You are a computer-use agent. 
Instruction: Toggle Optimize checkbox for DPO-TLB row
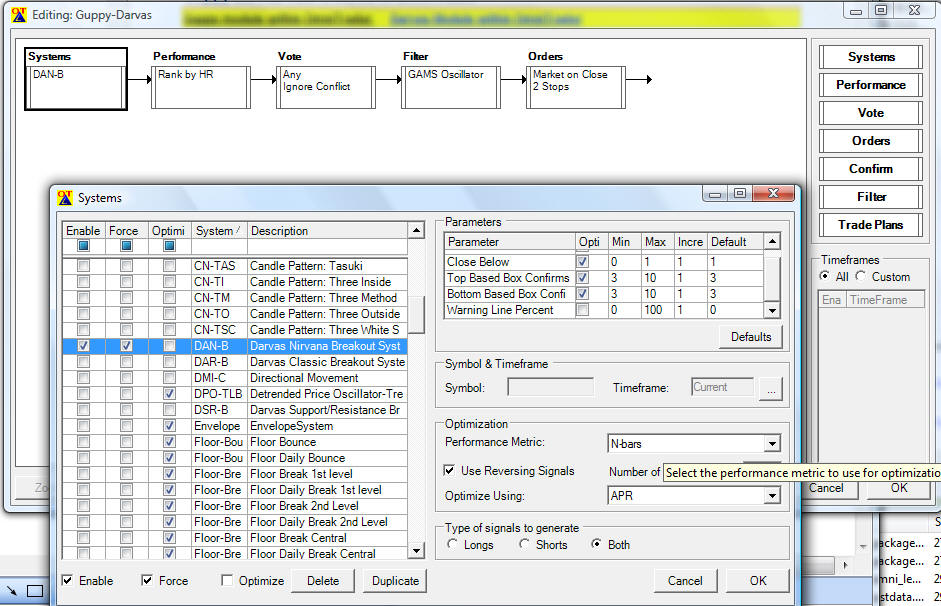(x=169, y=394)
